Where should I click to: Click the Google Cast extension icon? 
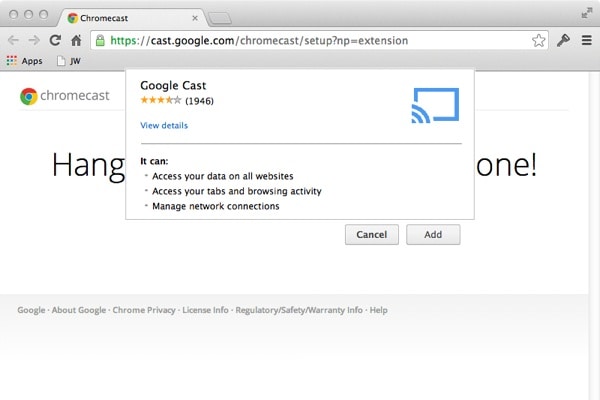435,105
